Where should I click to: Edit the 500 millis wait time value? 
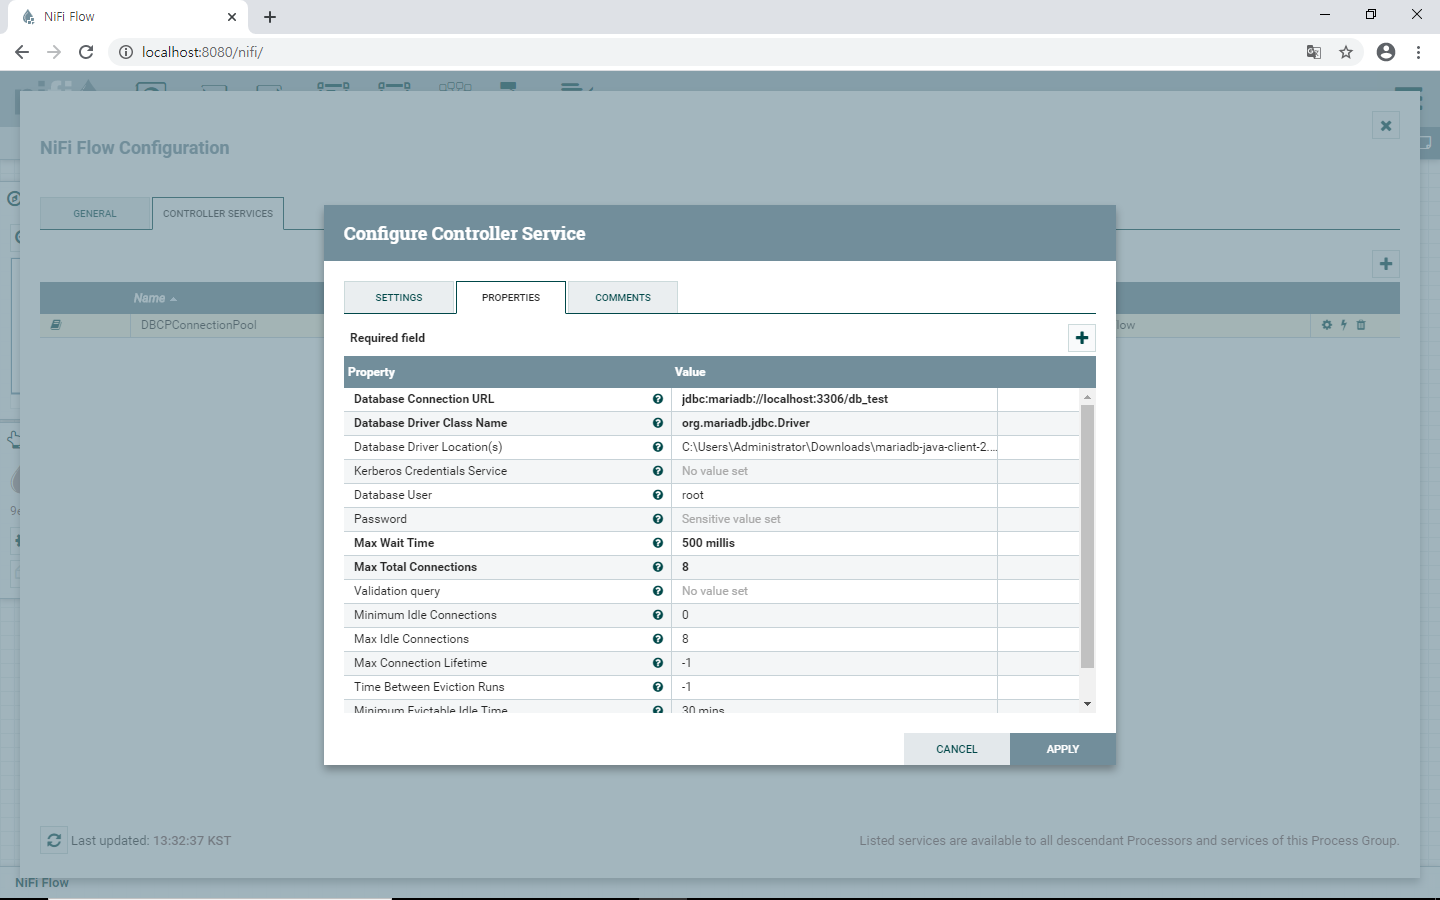(835, 543)
